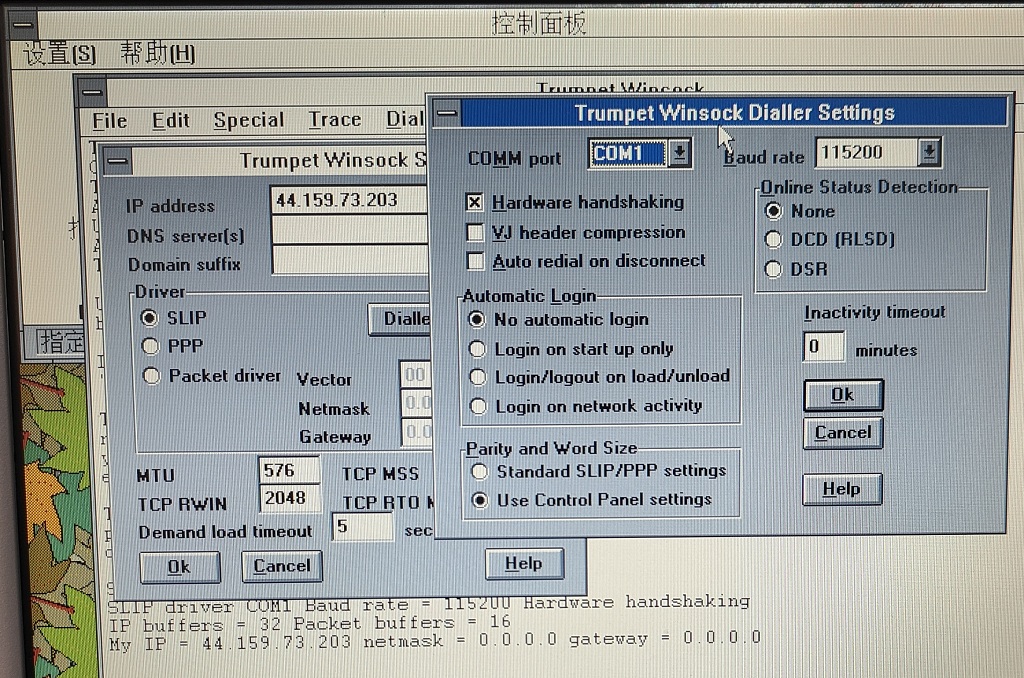This screenshot has height=678, width=1024.
Task: Click the Domain suffix field in Setup
Action: (349, 260)
